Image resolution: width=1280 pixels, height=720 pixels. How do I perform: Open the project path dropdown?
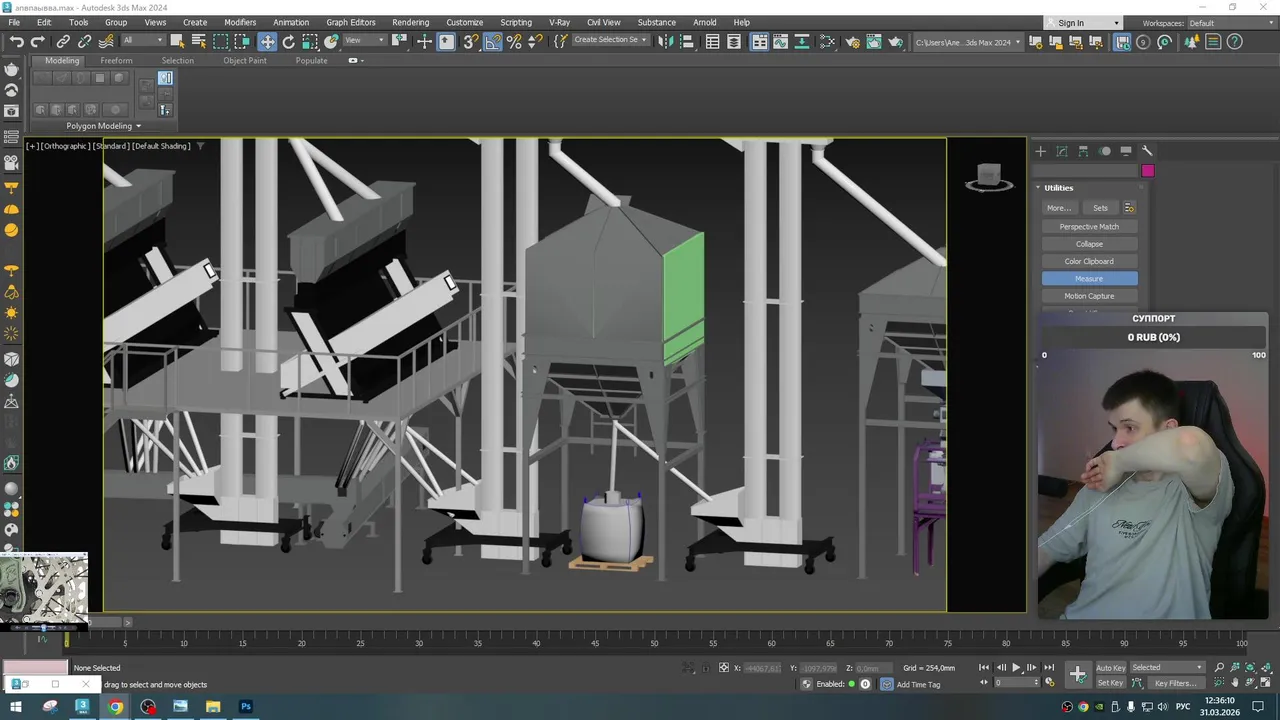tap(969, 42)
